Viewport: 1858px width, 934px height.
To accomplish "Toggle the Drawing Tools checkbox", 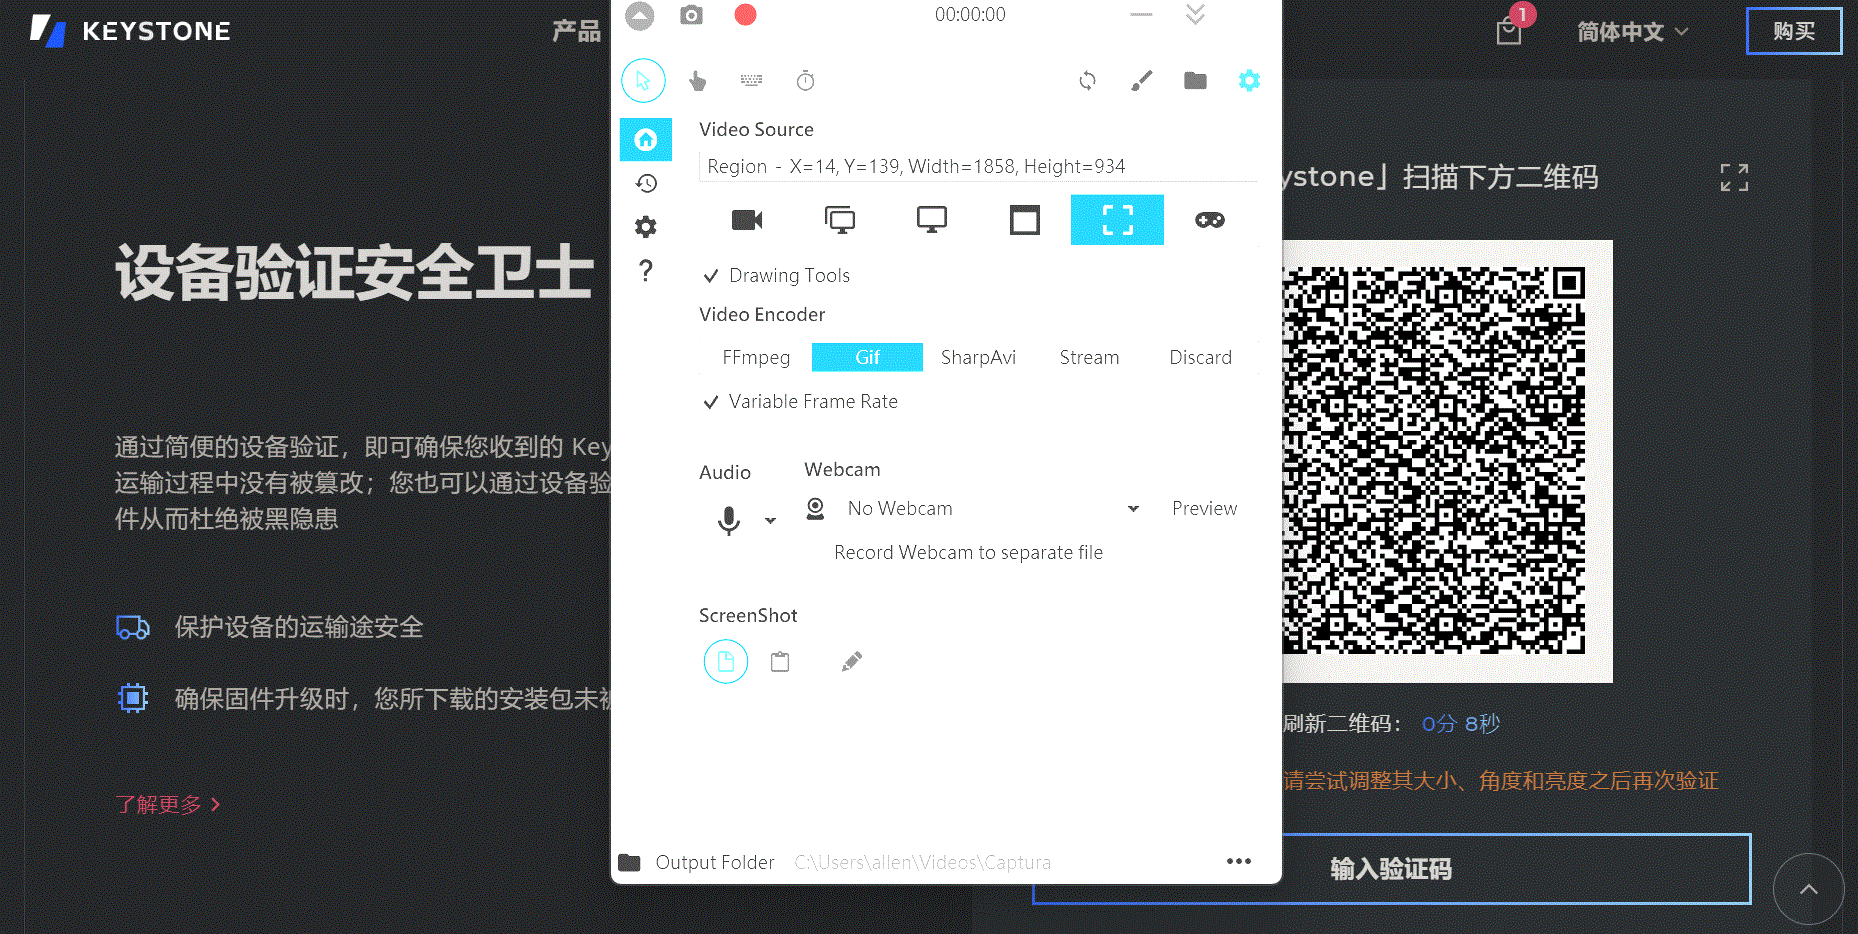I will (777, 276).
